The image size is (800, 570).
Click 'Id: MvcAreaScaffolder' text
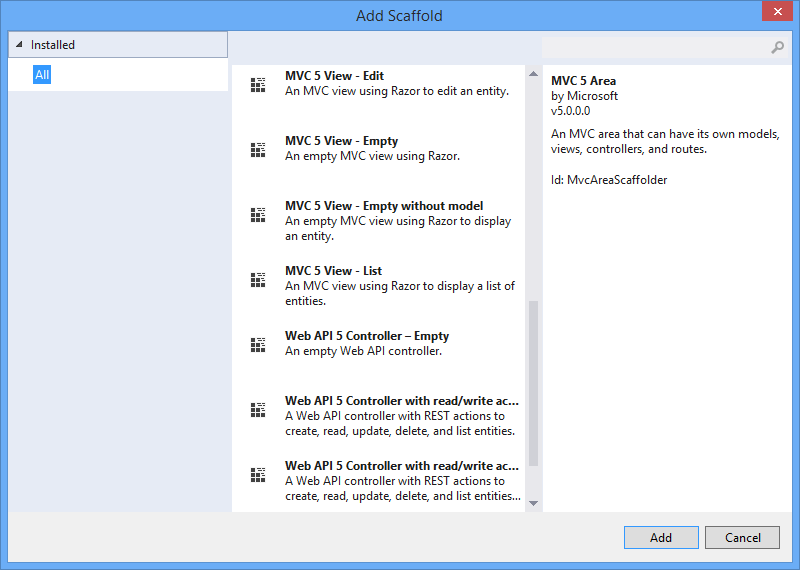pos(609,180)
